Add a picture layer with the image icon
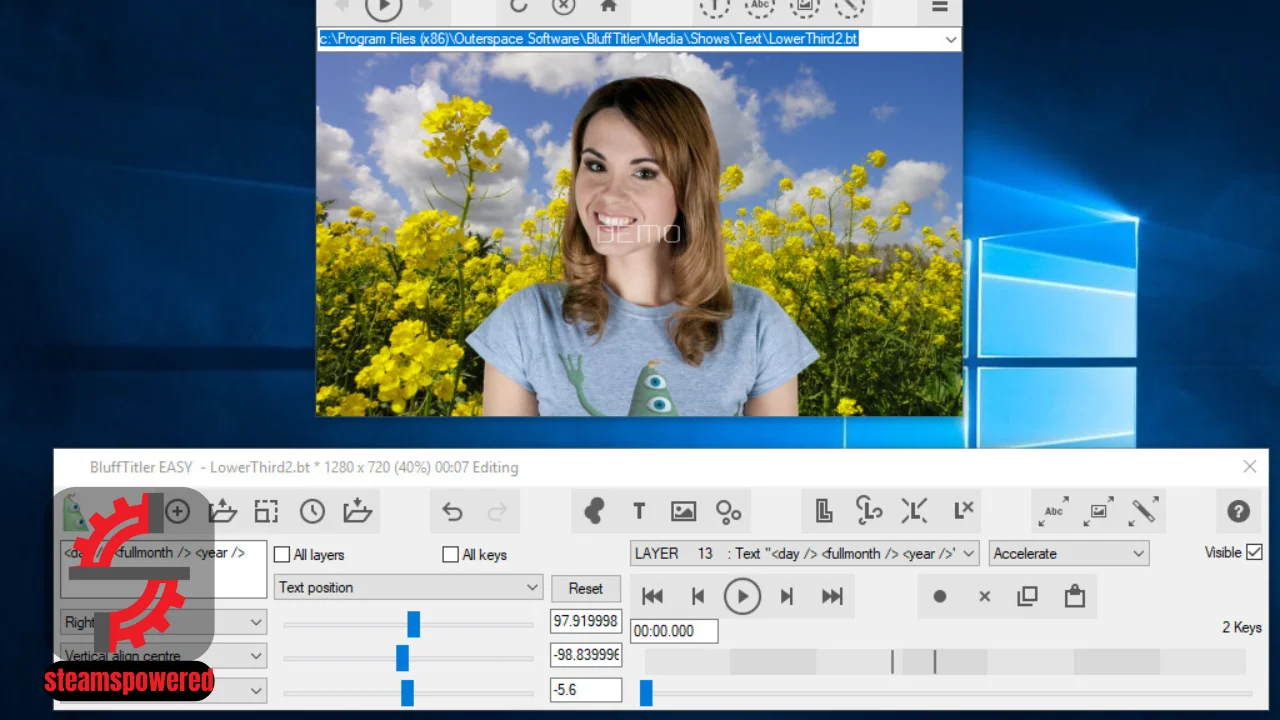The width and height of the screenshot is (1280, 720). (x=684, y=512)
